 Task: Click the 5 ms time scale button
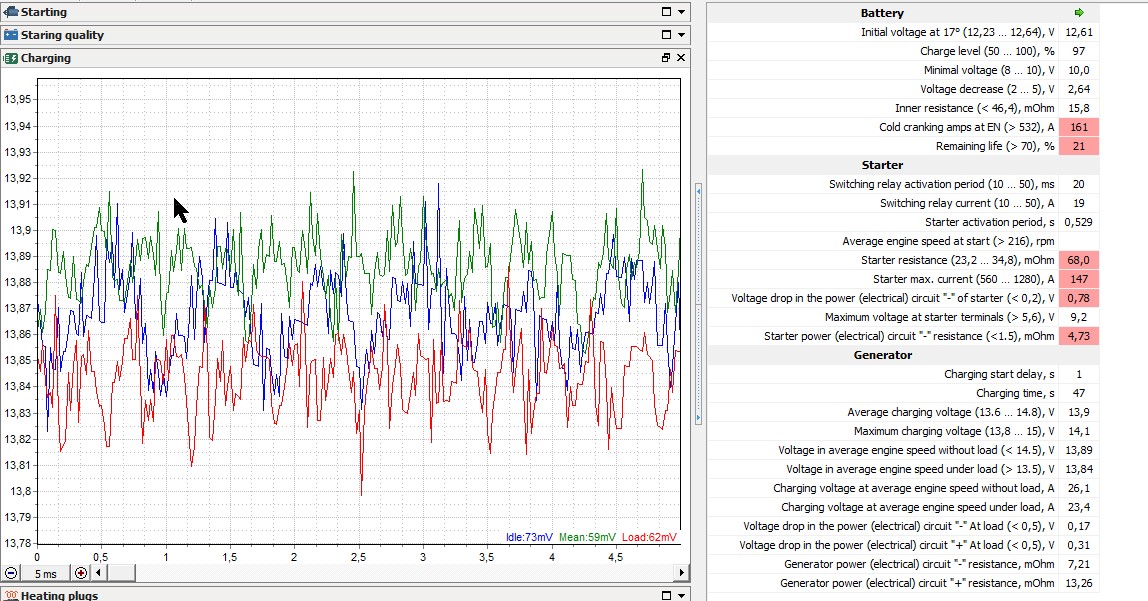(x=45, y=573)
